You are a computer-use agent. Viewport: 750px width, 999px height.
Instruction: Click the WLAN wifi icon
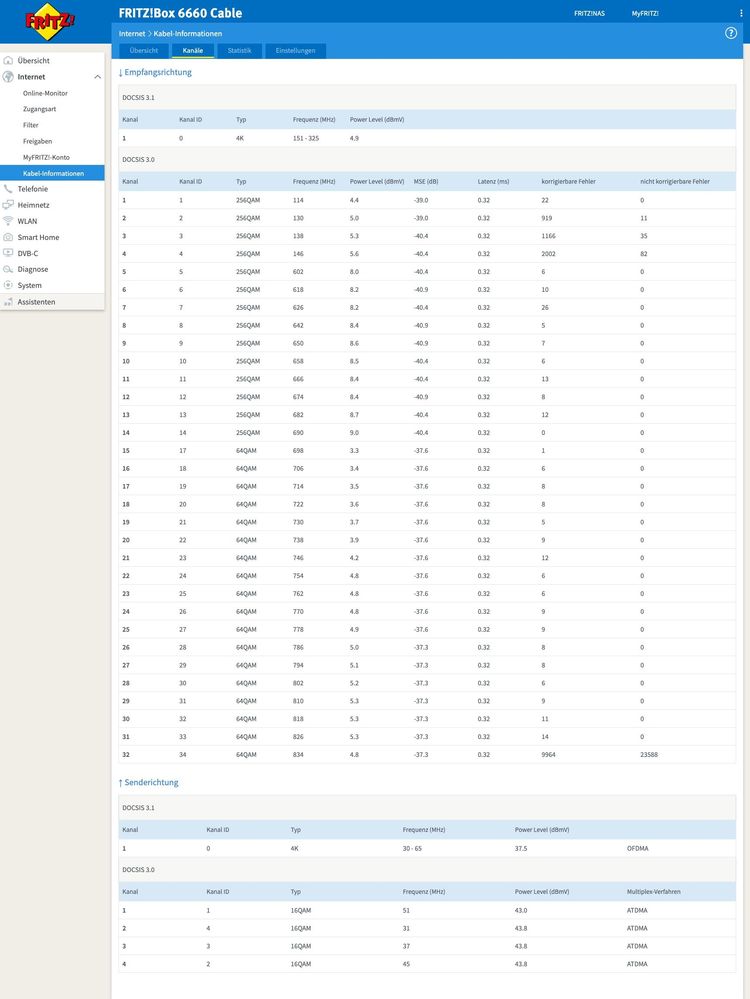[8, 221]
